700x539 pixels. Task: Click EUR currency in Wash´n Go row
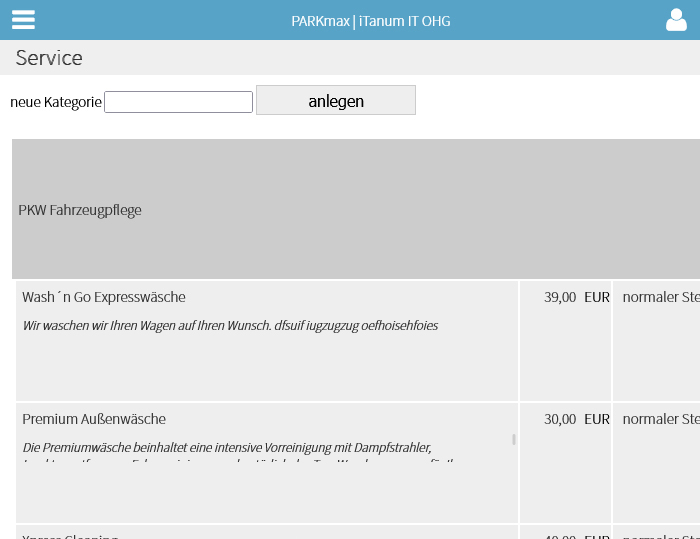click(x=597, y=297)
